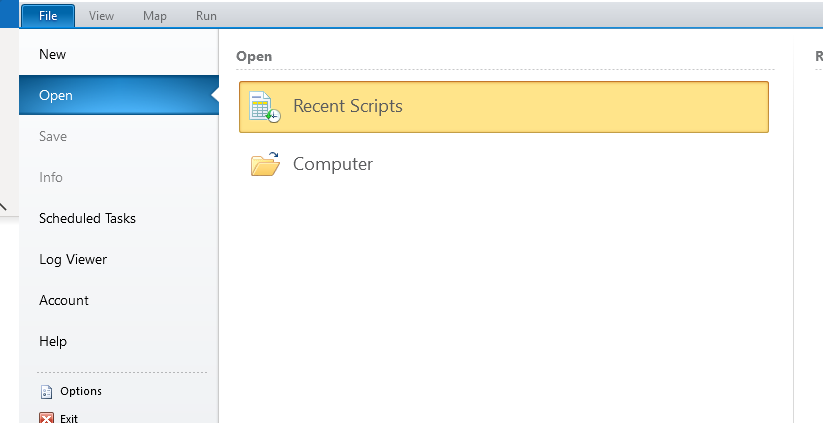Open the View ribbon tab
823x423 pixels.
(101, 16)
